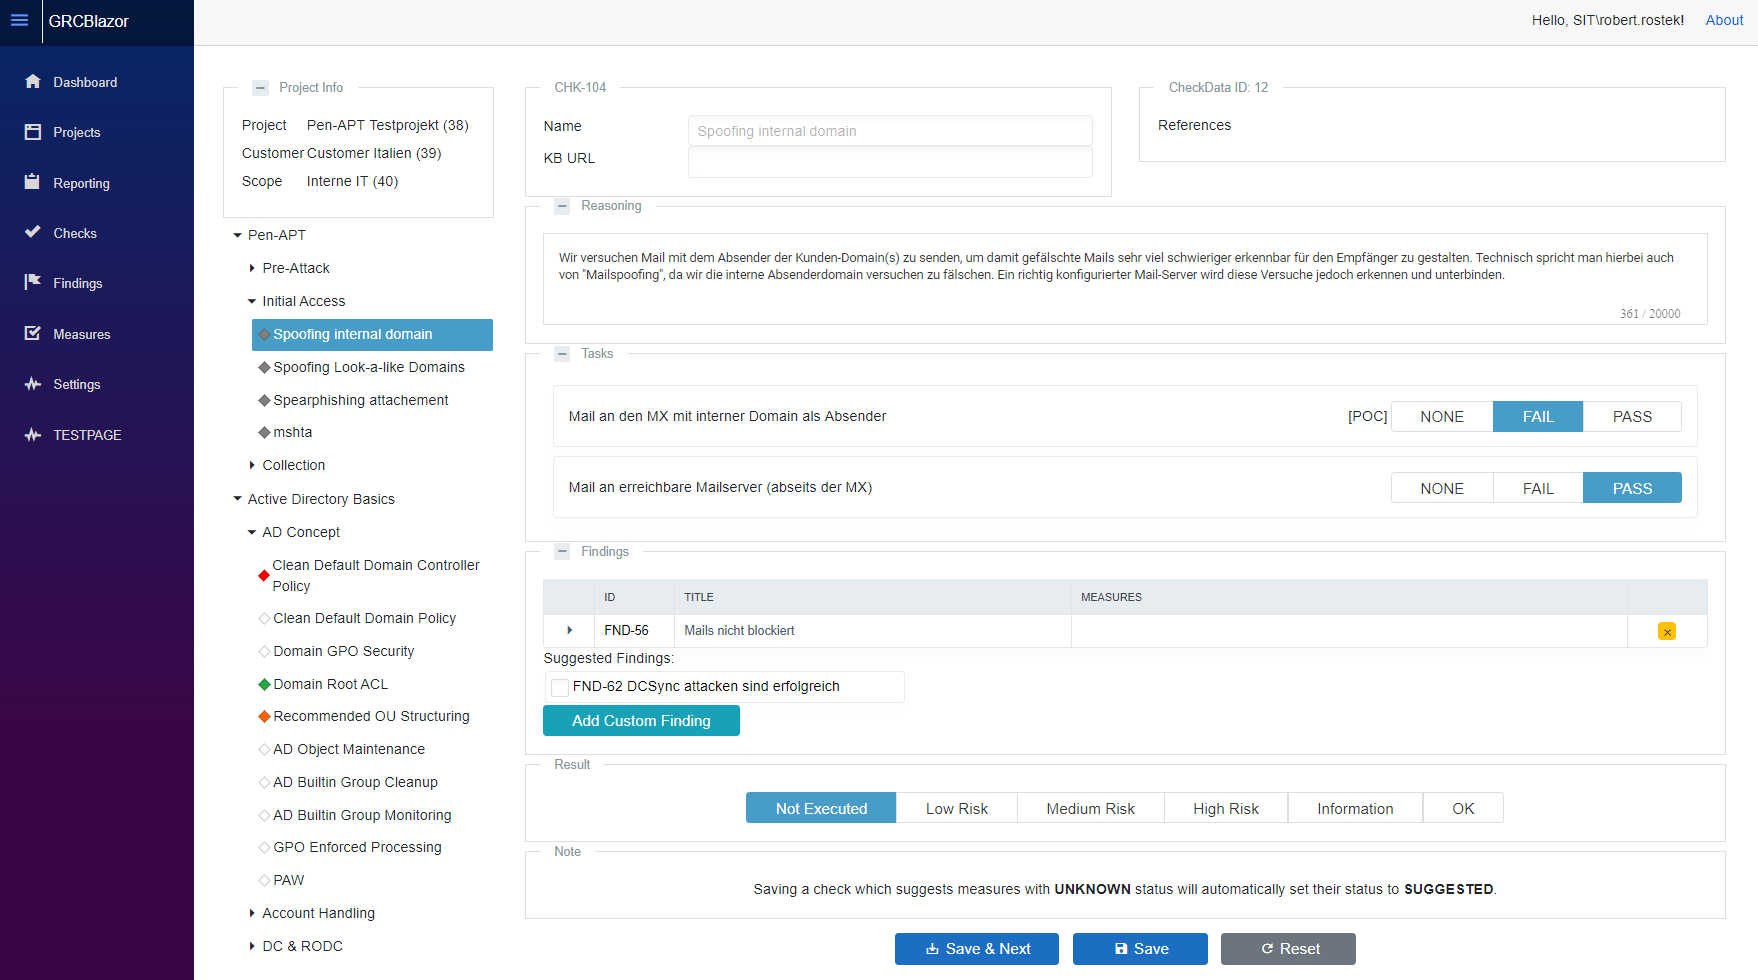The image size is (1758, 980).
Task: Set first MX mail task to PASS
Action: [1631, 417]
